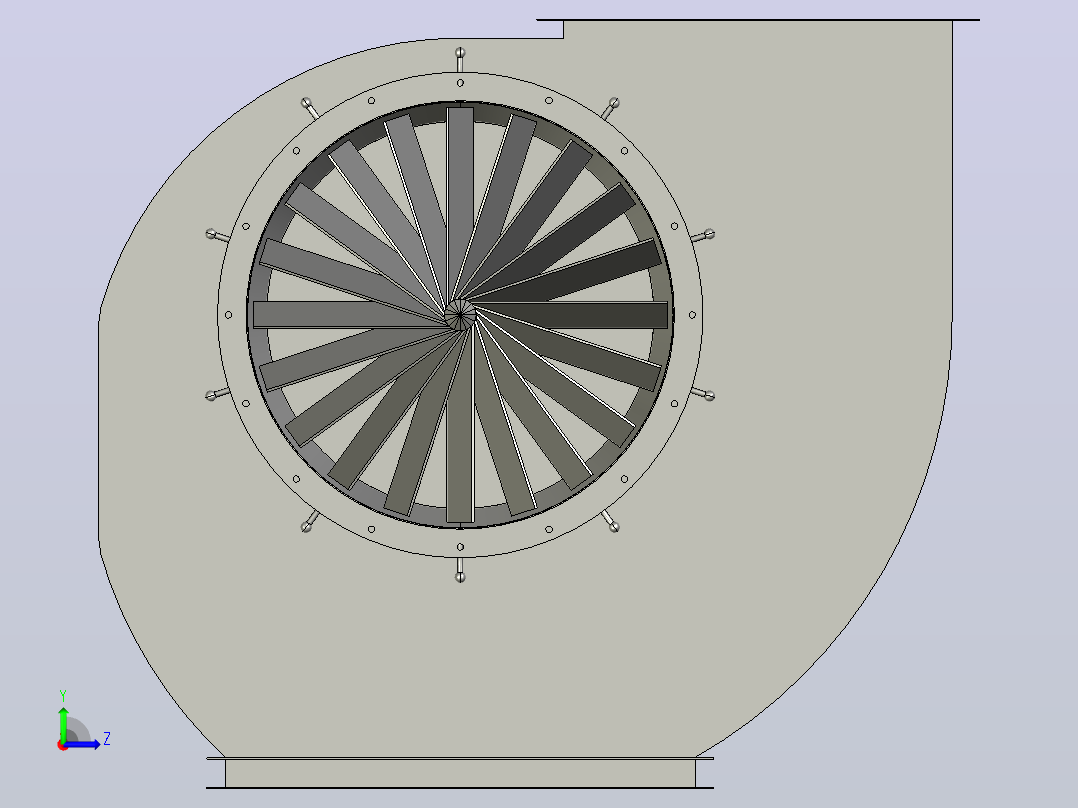Select the volute housing side plate
1078x808 pixels.
(x=791, y=413)
